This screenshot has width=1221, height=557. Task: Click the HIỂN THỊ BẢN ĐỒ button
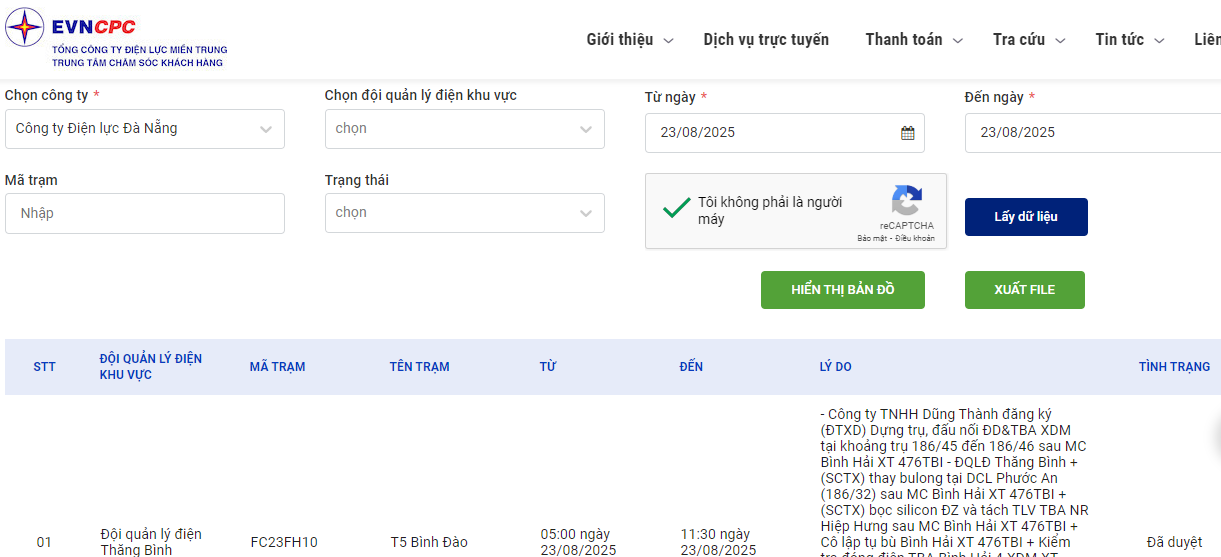(x=843, y=290)
